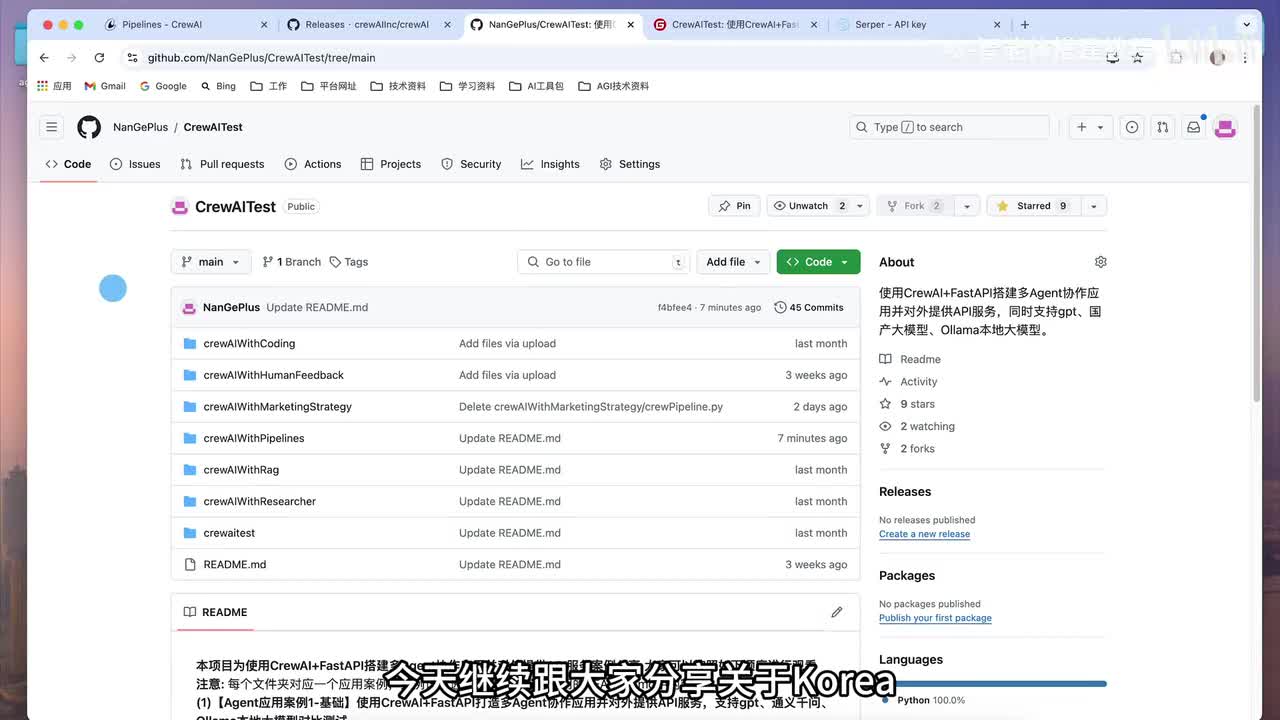Click the Type / to search box
1280x720 pixels.
point(949,127)
